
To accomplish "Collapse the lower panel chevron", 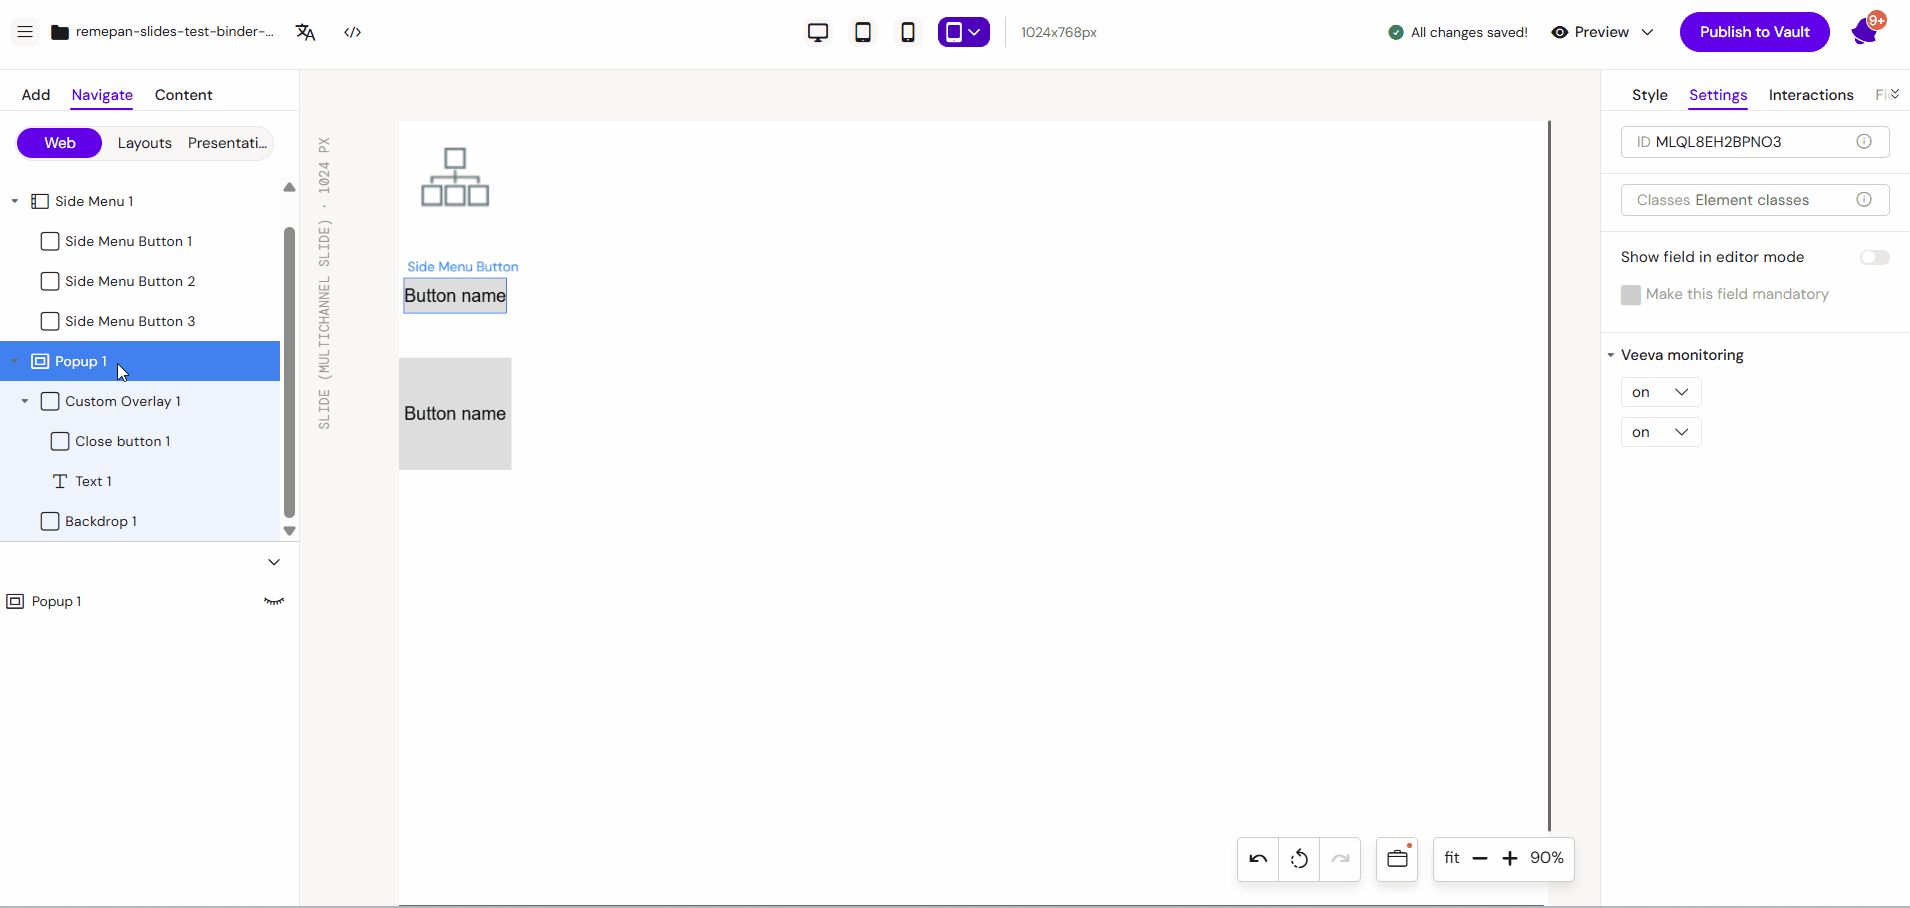I will [274, 562].
